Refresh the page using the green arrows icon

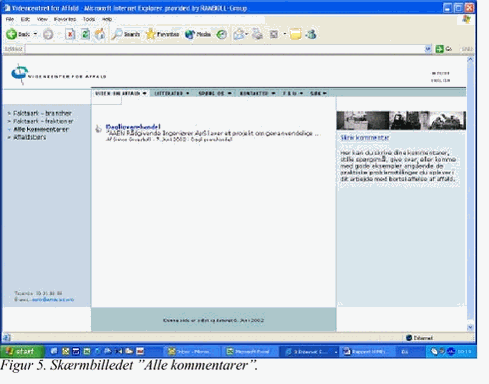click(x=85, y=34)
